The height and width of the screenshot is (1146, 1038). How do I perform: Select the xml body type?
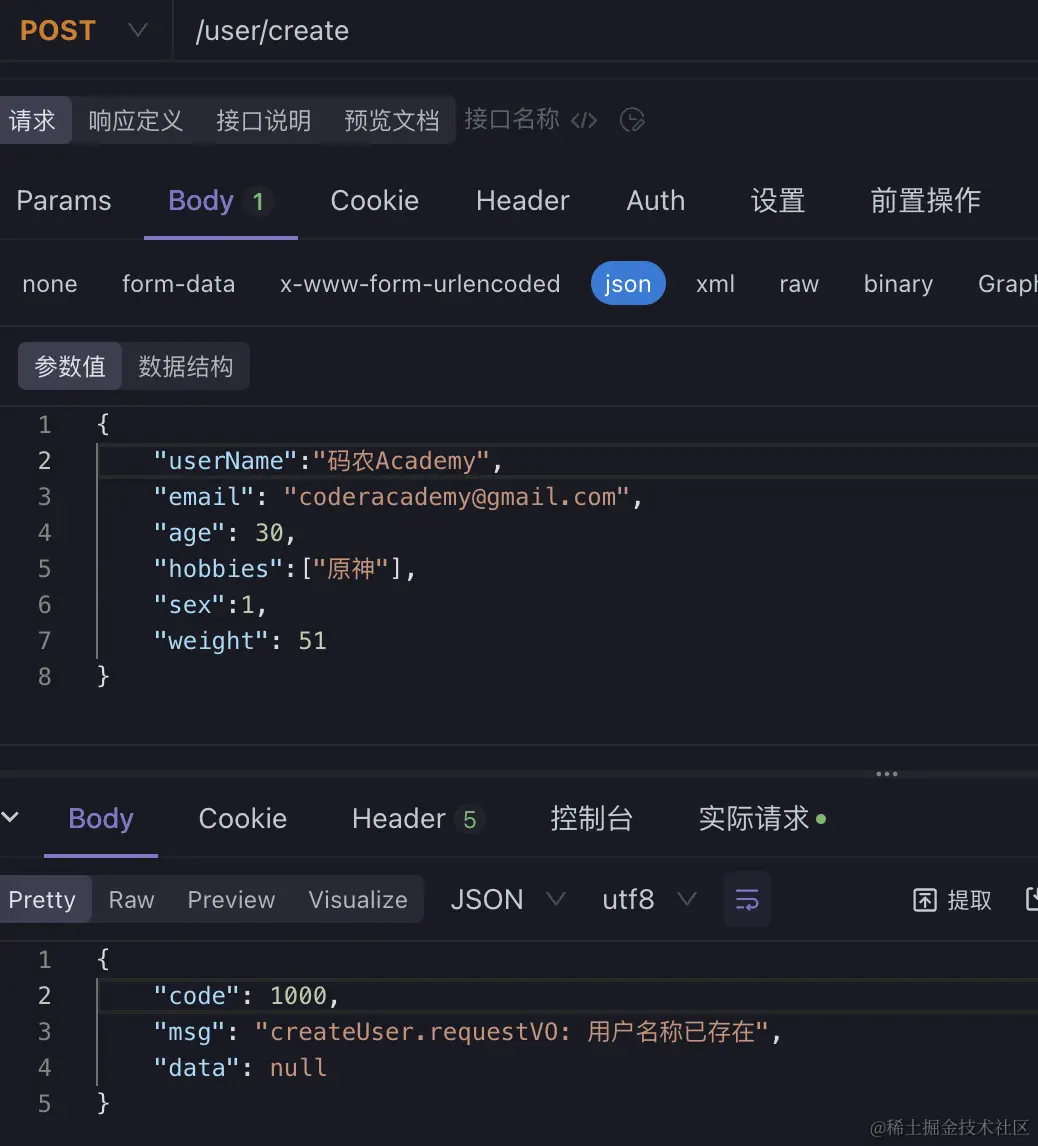(715, 284)
